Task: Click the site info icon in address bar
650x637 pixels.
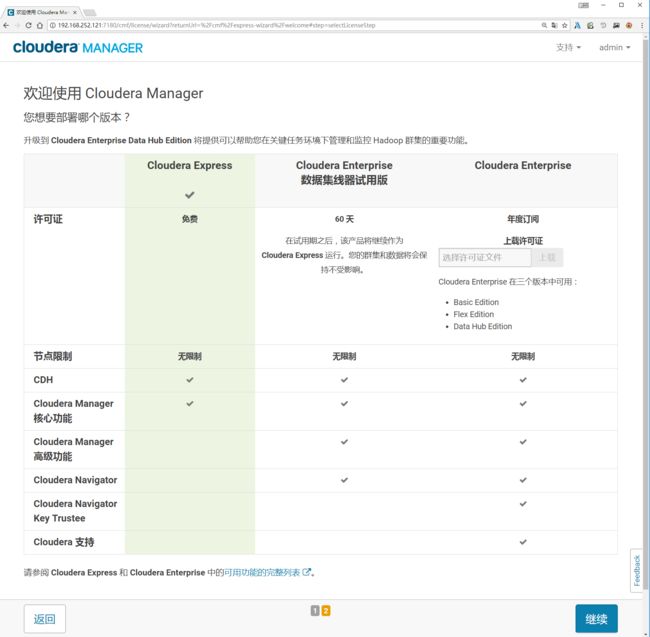Action: (53, 25)
